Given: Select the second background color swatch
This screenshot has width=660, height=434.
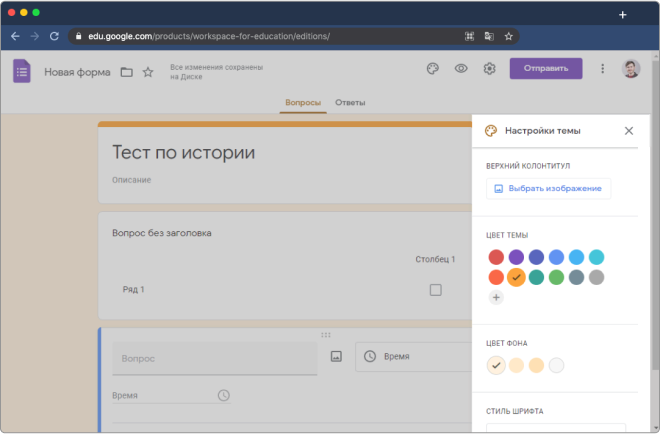Looking at the screenshot, I should [x=516, y=365].
